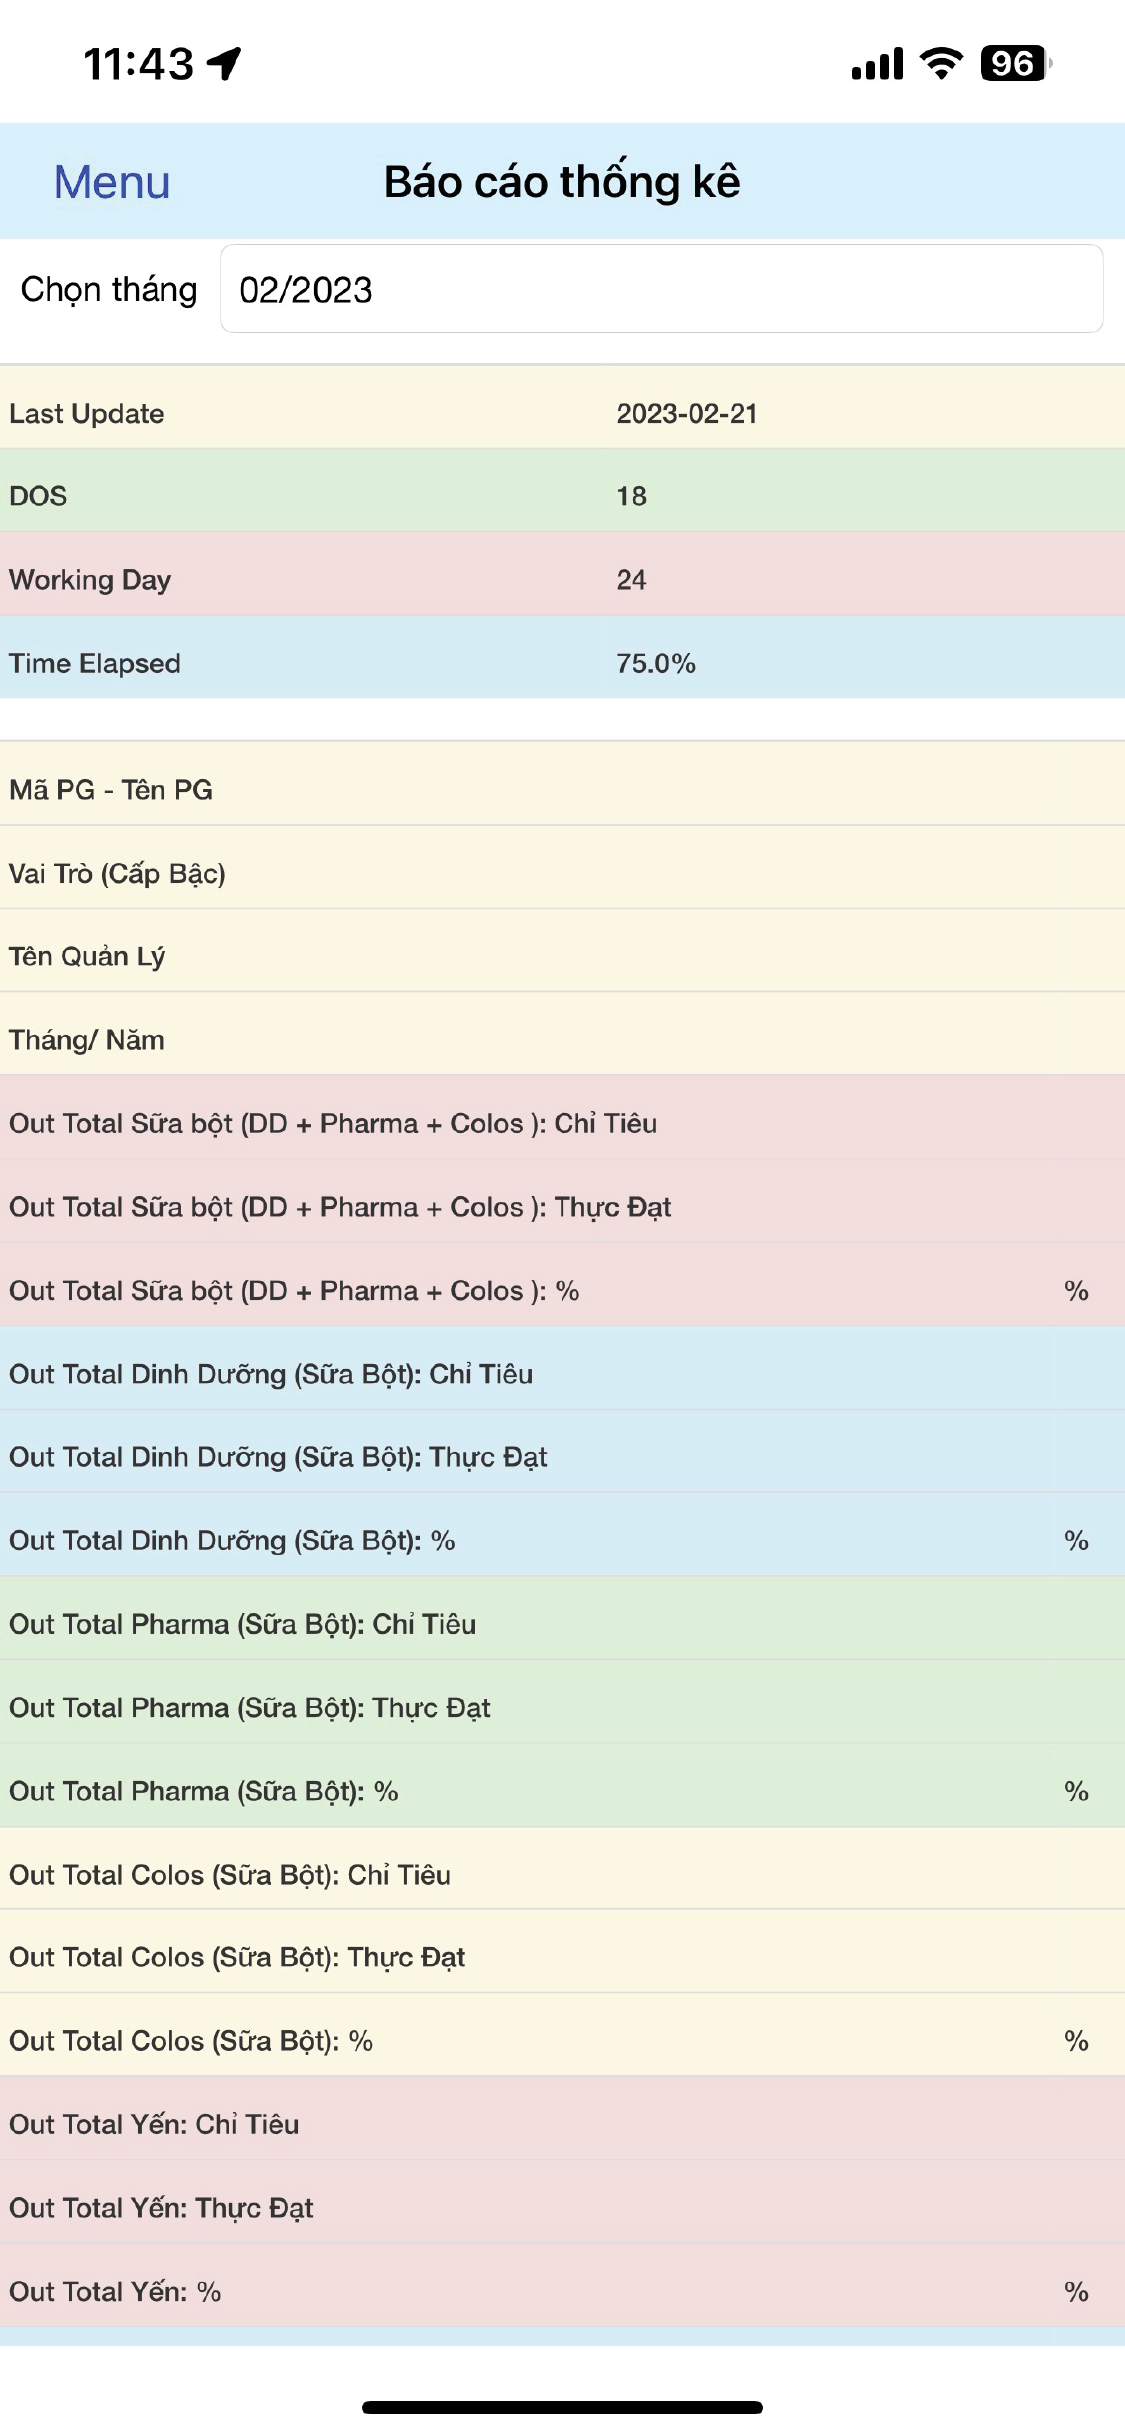1125x2436 pixels.
Task: Tap the Time Elapsed row
Action: [562, 663]
